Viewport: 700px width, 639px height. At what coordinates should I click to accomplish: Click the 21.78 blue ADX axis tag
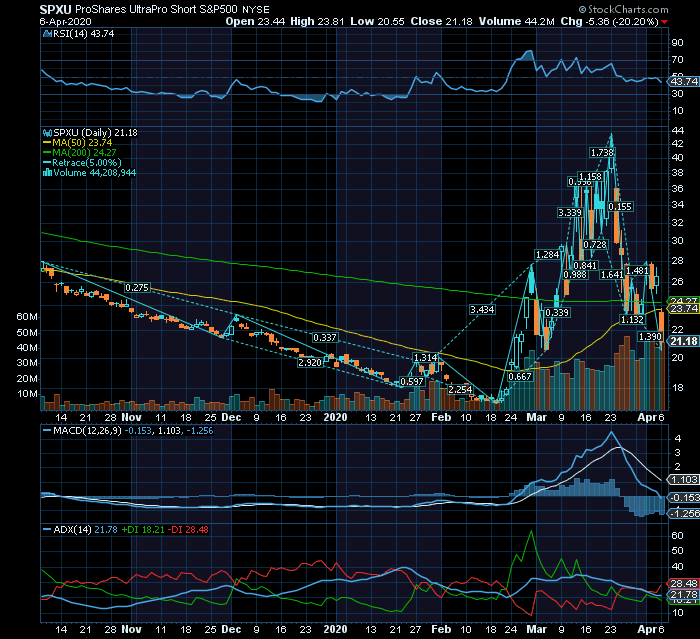(x=683, y=595)
